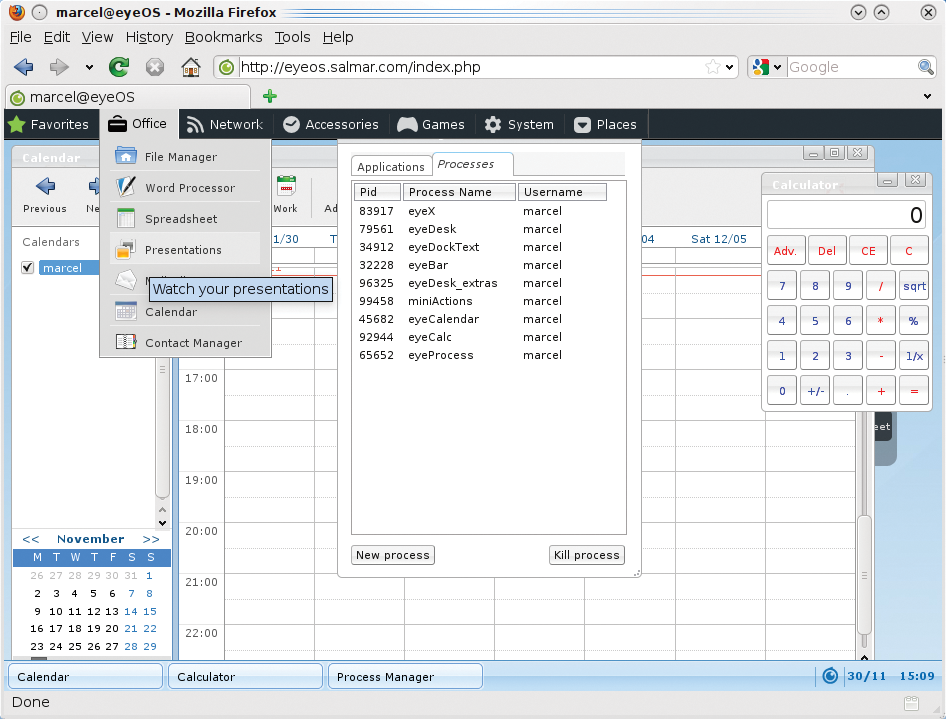Reload the page with the green refresh icon
Viewport: 946px width, 719px height.
119,67
